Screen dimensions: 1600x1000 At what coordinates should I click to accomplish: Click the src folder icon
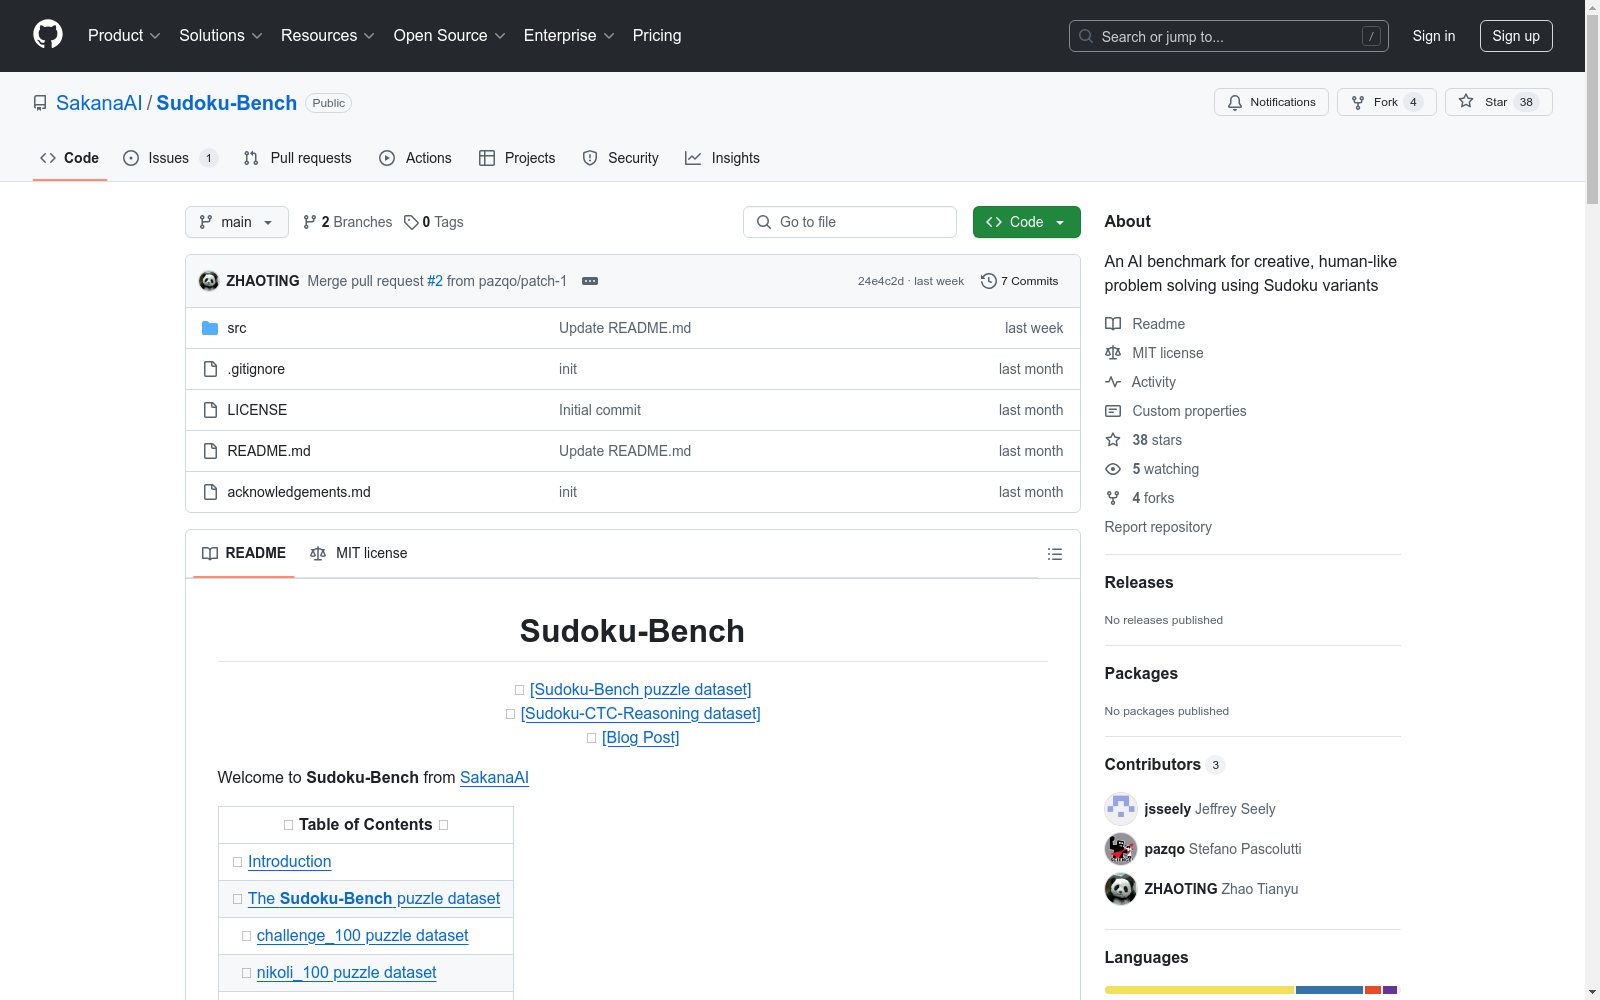tap(210, 328)
